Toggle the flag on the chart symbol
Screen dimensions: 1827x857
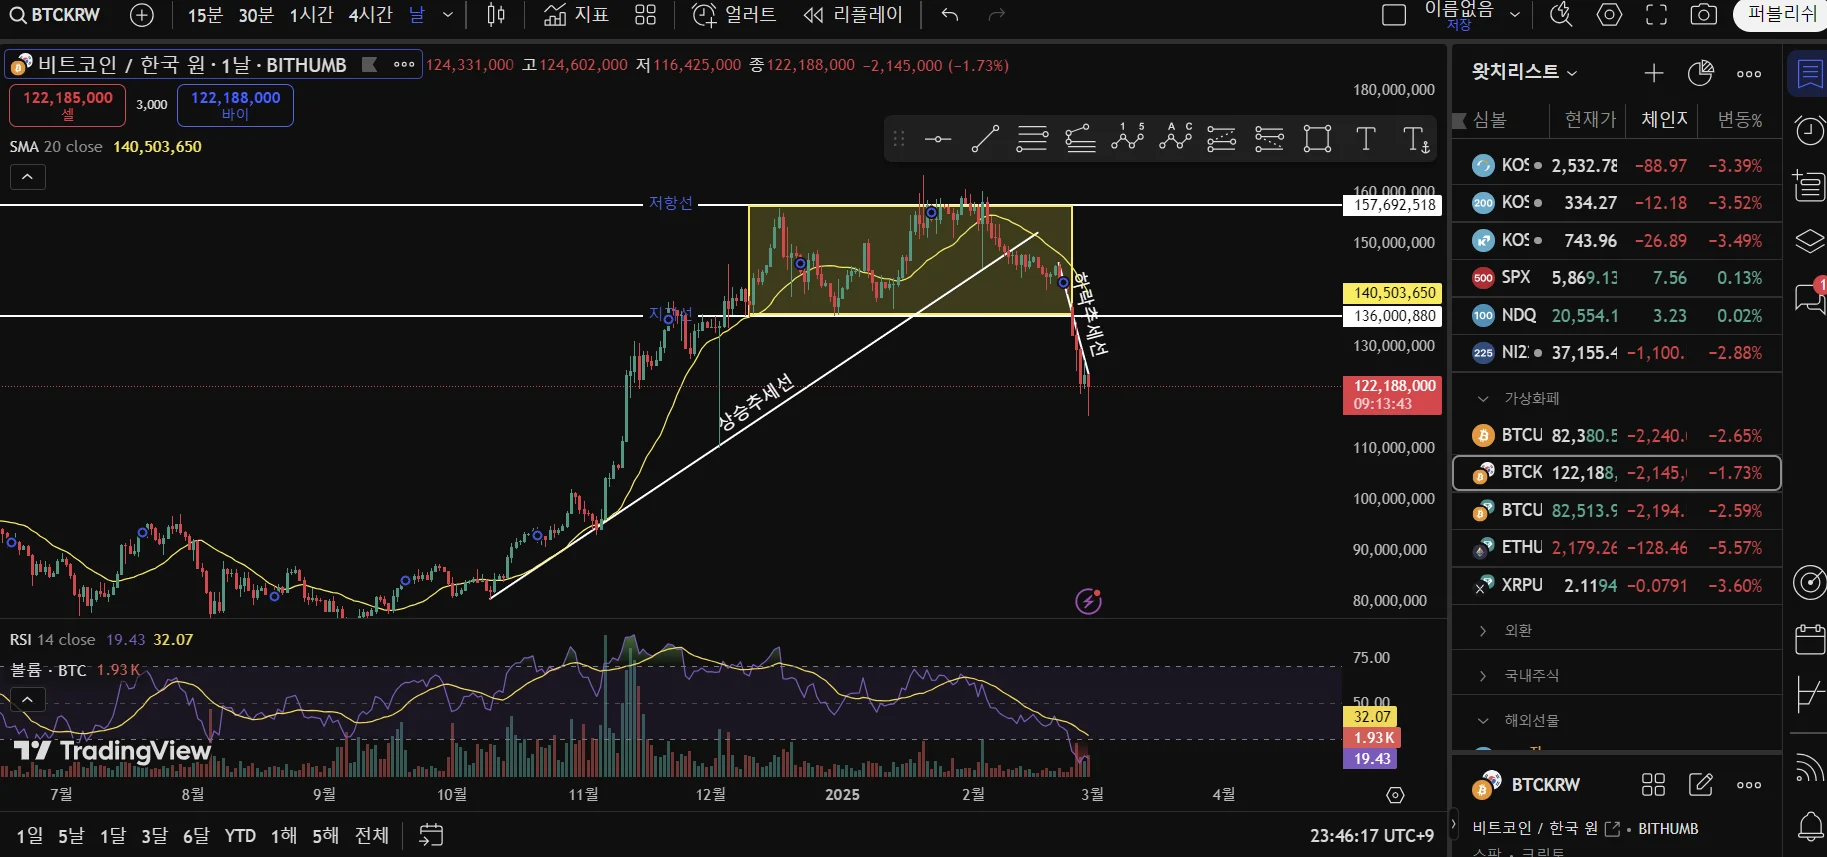369,65
